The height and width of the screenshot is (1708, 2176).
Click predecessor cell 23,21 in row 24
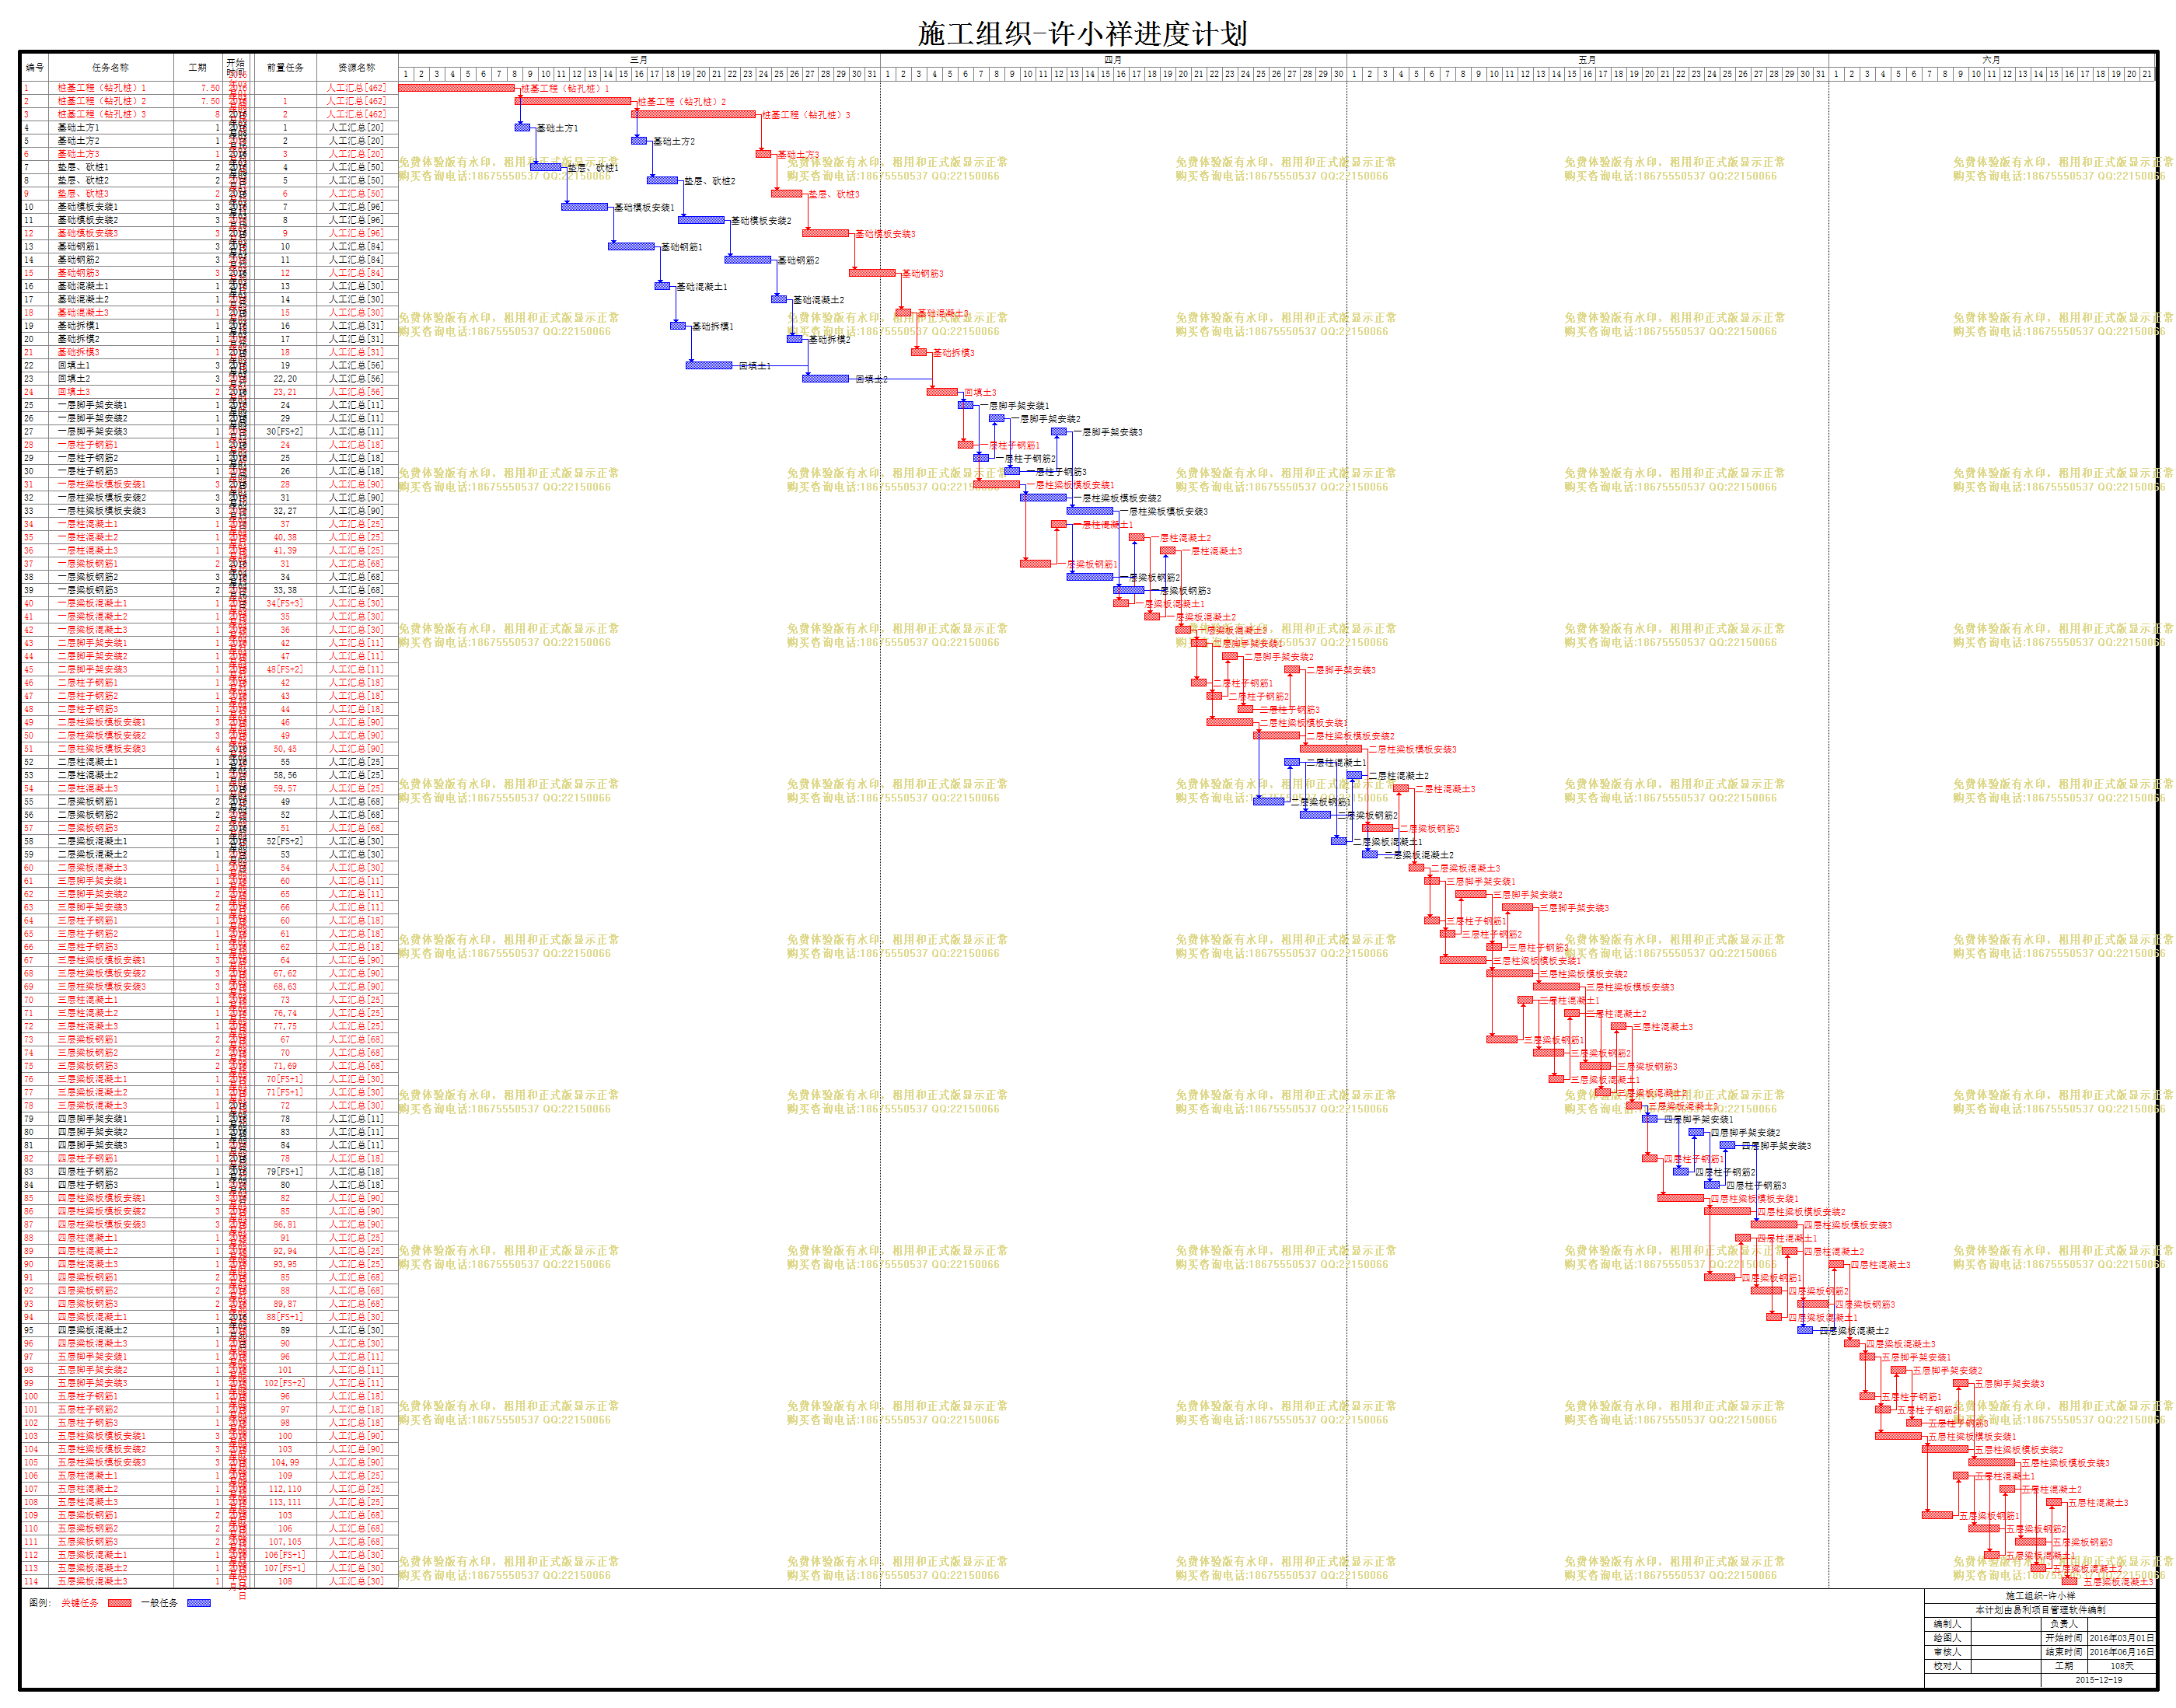[285, 392]
